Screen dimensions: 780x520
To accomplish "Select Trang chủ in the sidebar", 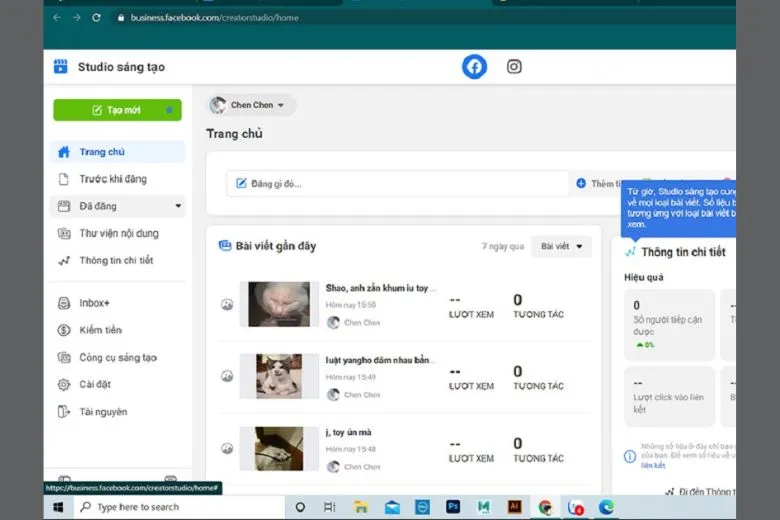I will point(102,152).
